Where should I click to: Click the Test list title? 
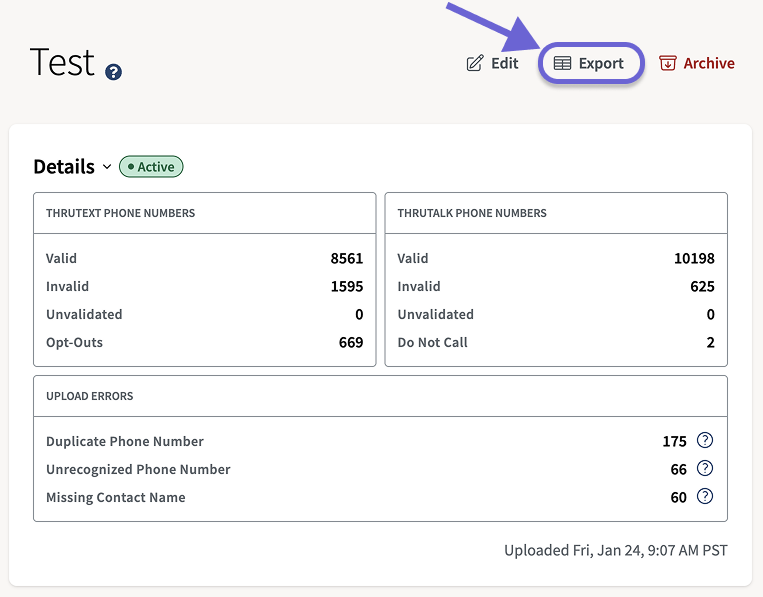point(62,62)
